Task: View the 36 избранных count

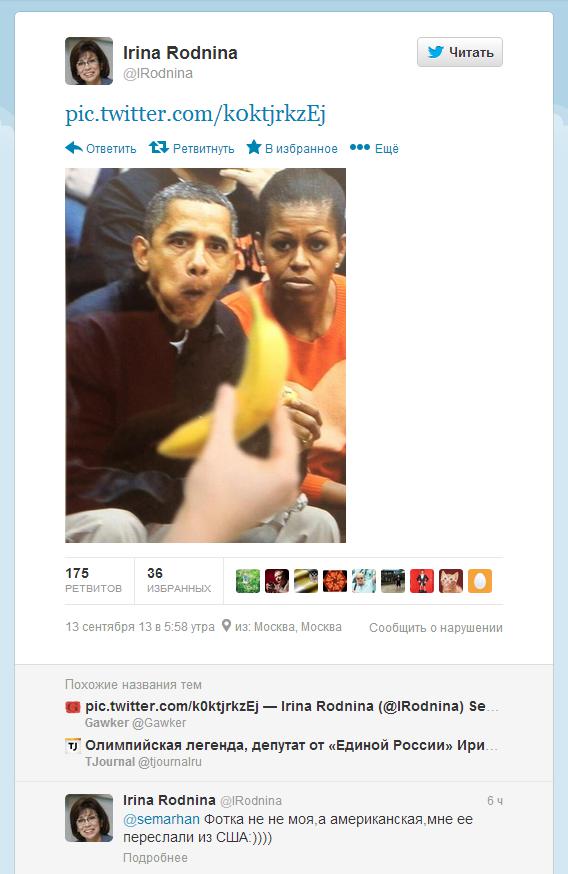Action: [x=179, y=580]
